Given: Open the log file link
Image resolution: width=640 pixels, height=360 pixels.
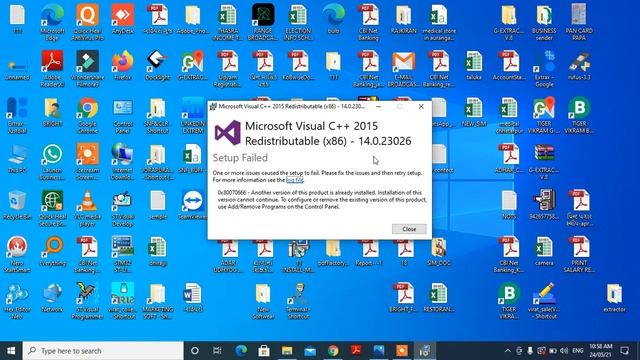Looking at the screenshot, I should [295, 180].
